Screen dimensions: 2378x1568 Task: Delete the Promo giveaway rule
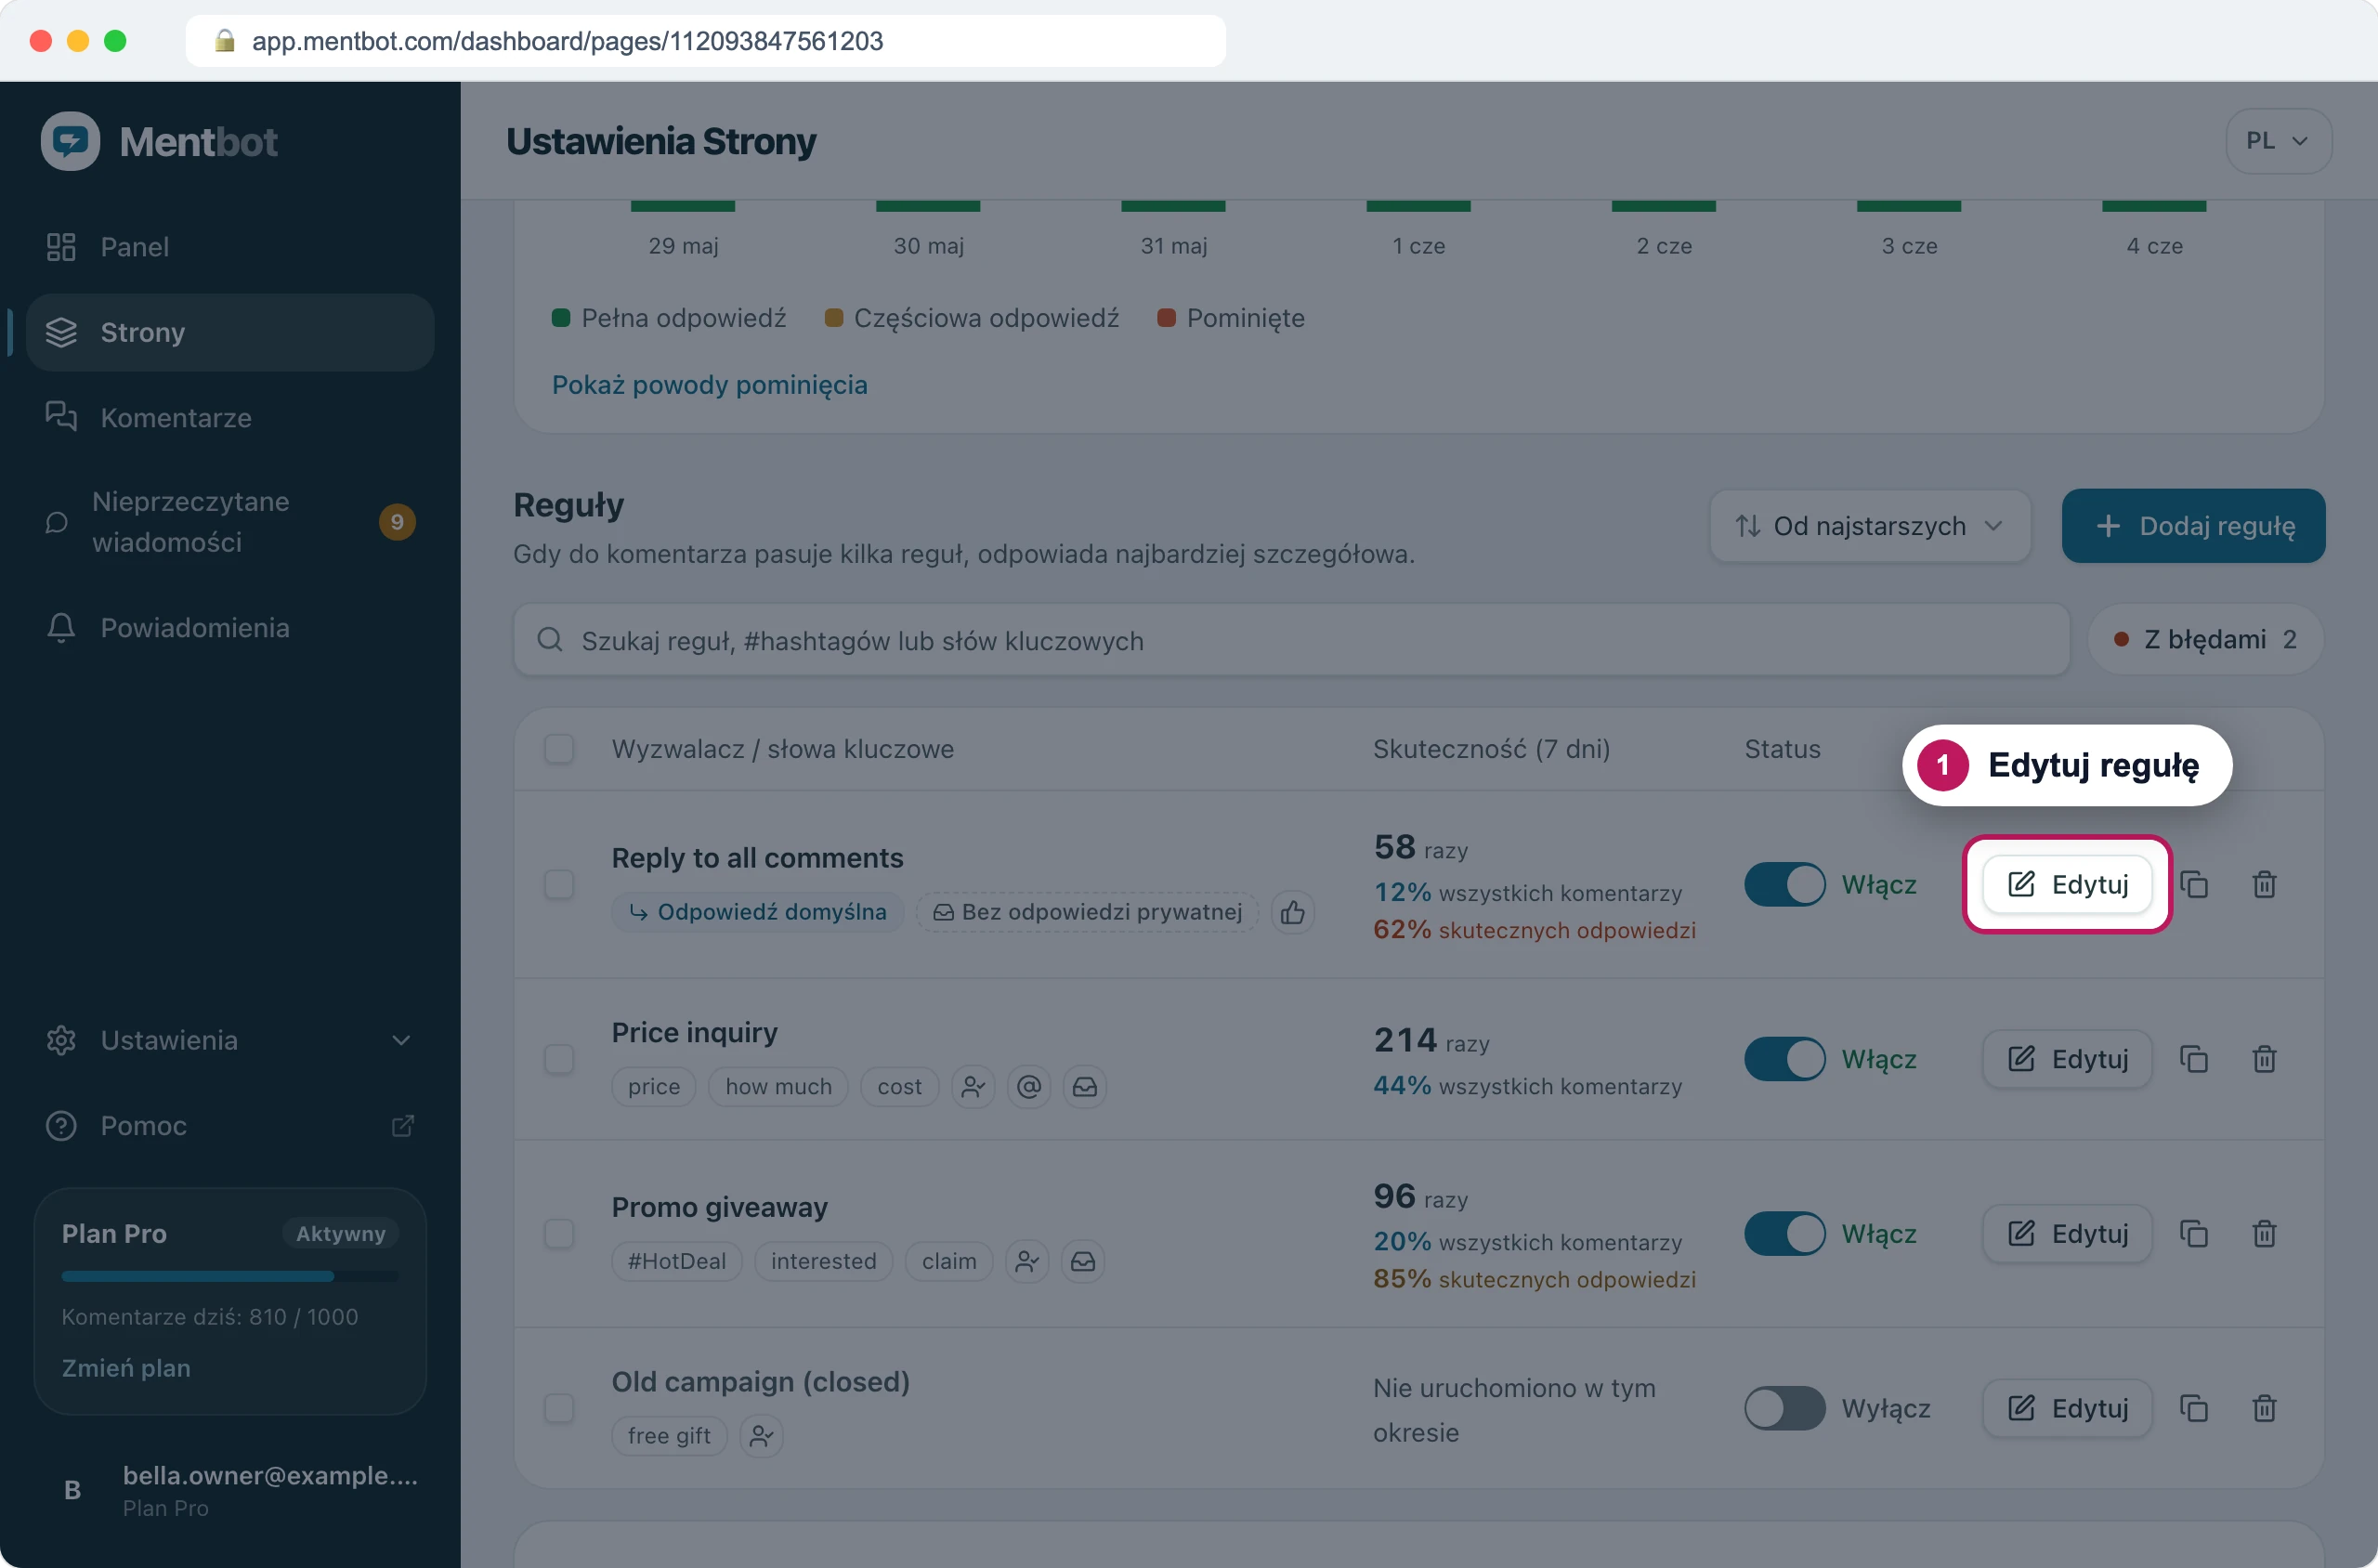(x=2264, y=1234)
